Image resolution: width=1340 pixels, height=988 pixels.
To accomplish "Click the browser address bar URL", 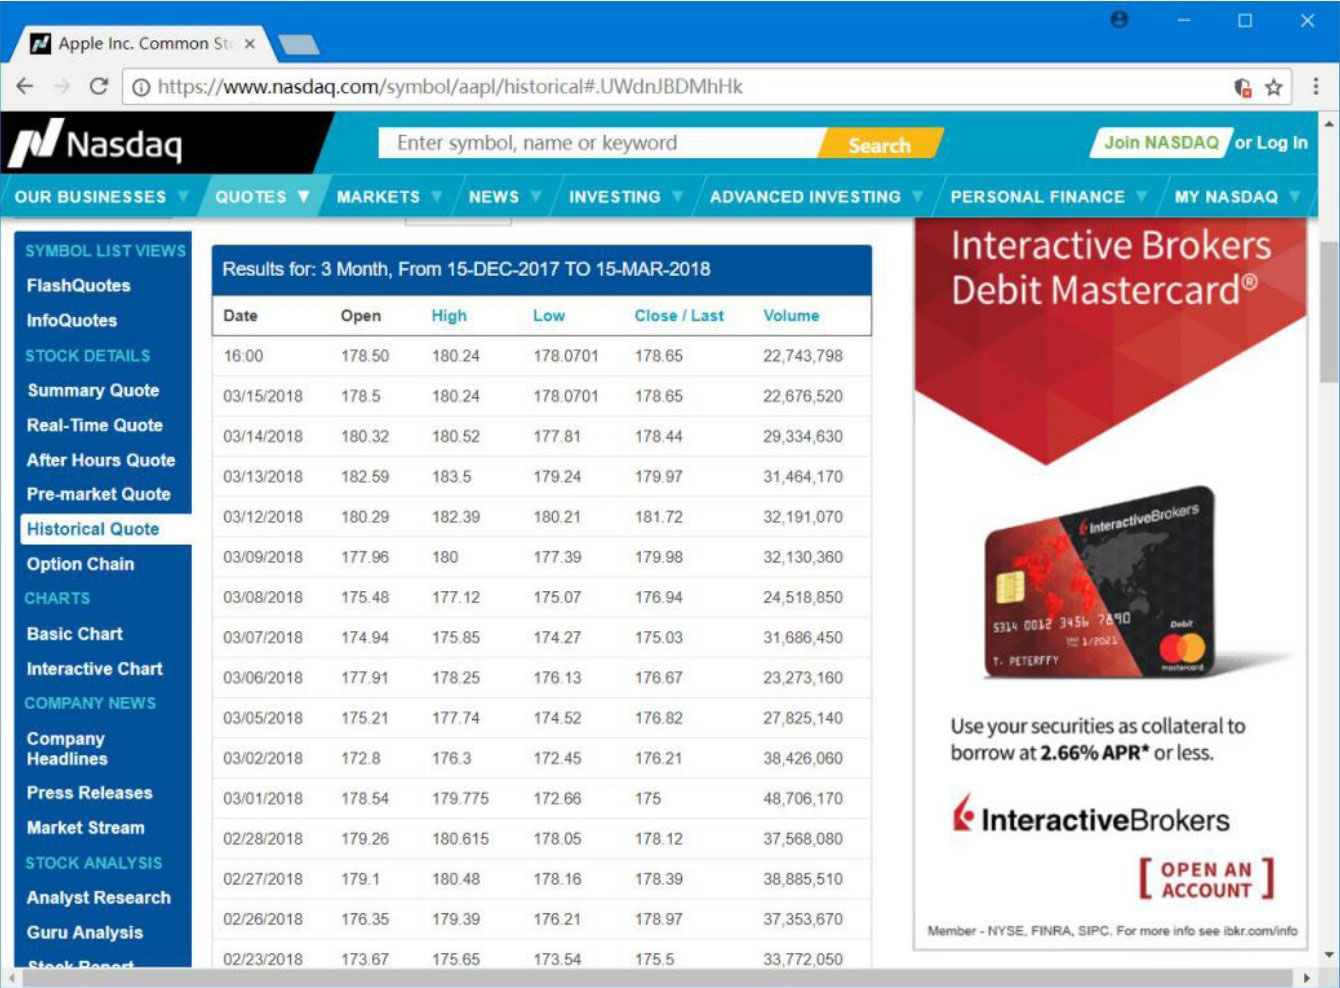I will pyautogui.click(x=450, y=87).
